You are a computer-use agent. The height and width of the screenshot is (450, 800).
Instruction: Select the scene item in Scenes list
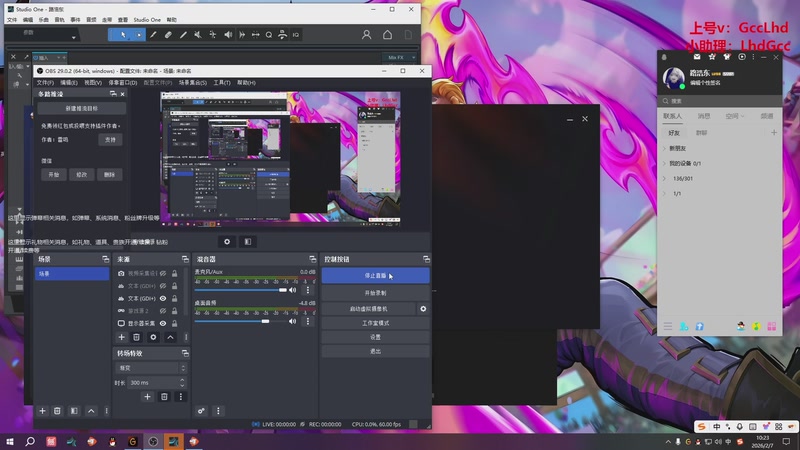click(x=72, y=274)
